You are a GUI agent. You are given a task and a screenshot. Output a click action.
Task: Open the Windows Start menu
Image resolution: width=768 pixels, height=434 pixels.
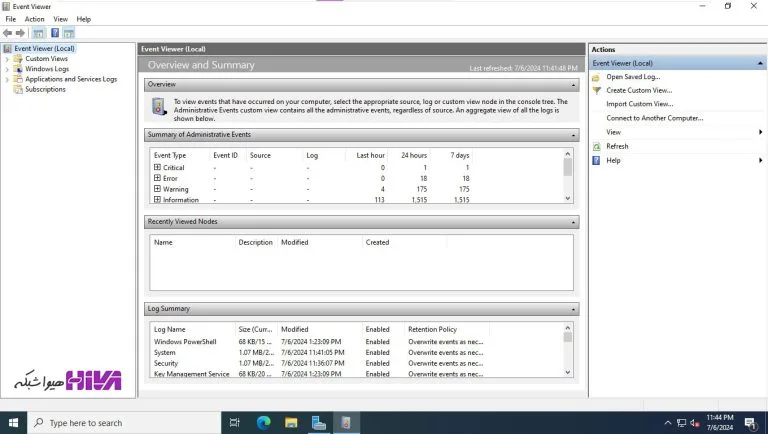(13, 423)
